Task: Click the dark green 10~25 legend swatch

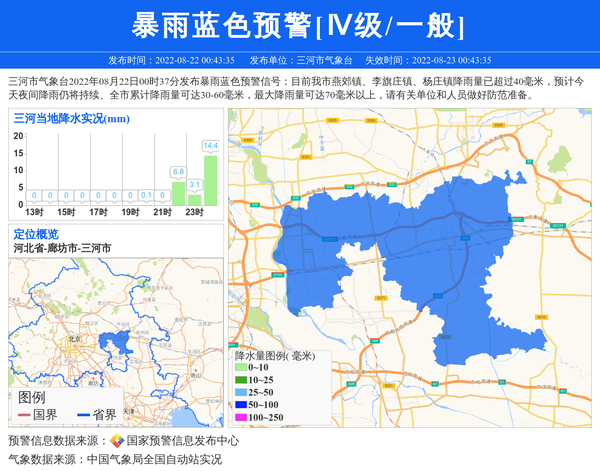Action: pos(241,380)
